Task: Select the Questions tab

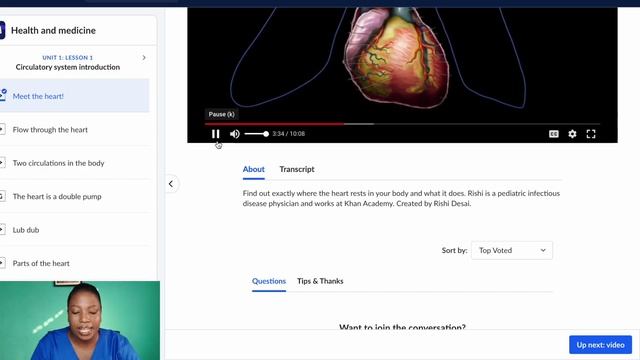Action: pos(269,281)
